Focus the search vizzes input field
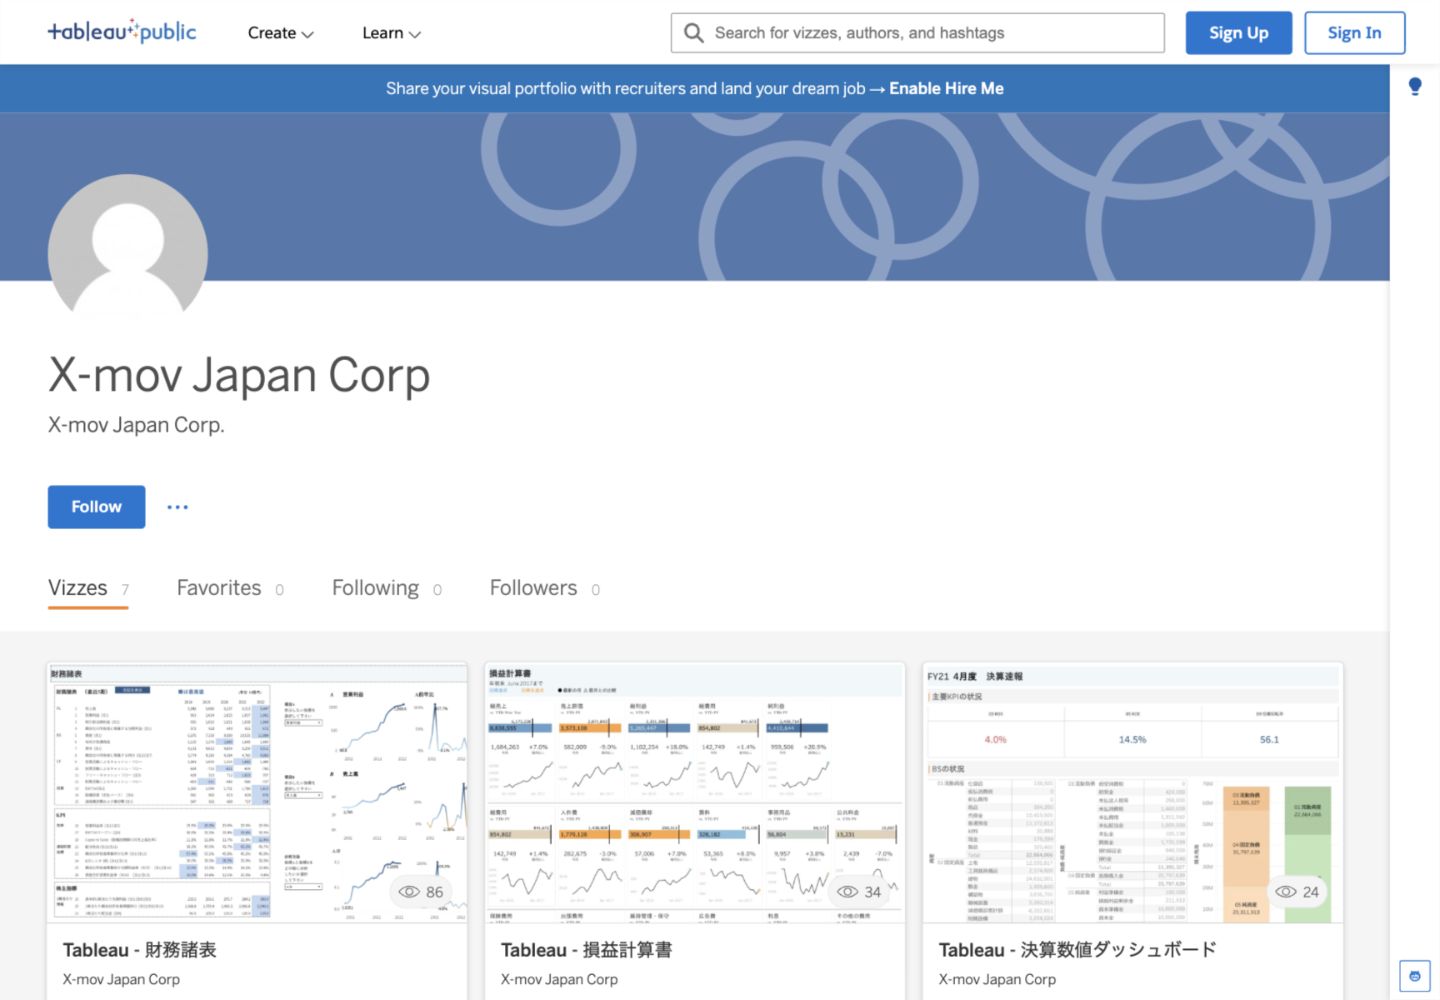Viewport: 1440px width, 1000px height. [x=918, y=33]
